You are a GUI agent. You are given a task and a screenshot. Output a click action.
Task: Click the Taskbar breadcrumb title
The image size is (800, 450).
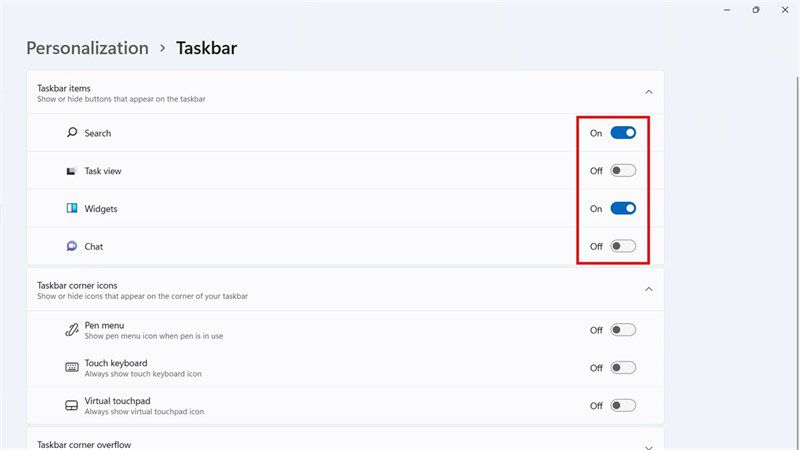pyautogui.click(x=207, y=48)
